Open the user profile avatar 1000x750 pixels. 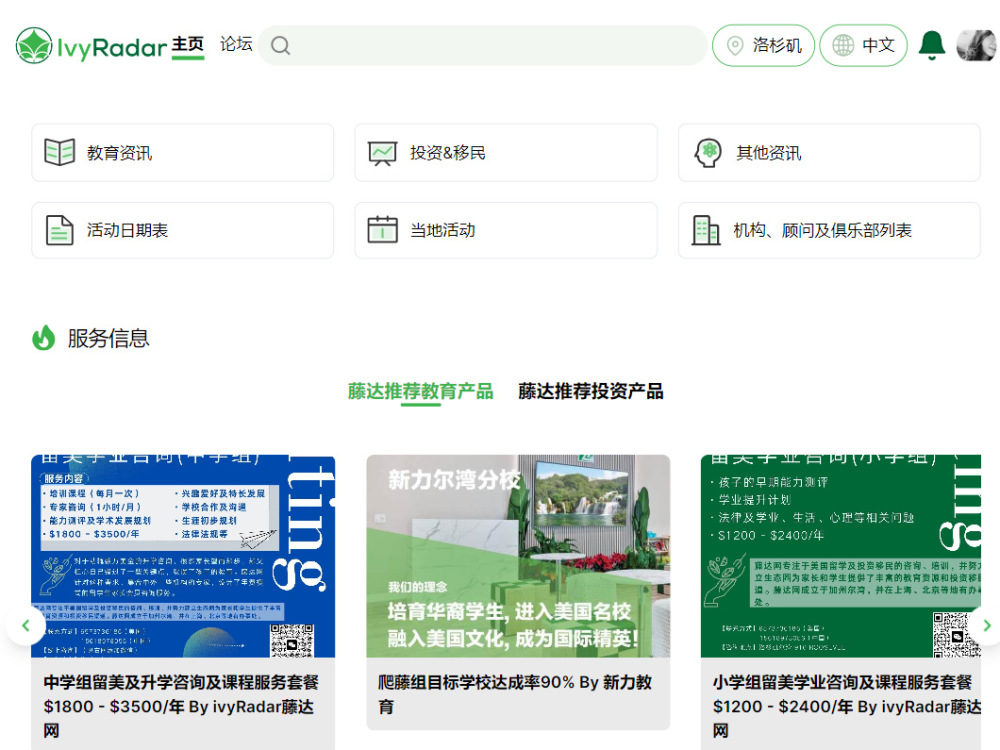pyautogui.click(x=976, y=45)
